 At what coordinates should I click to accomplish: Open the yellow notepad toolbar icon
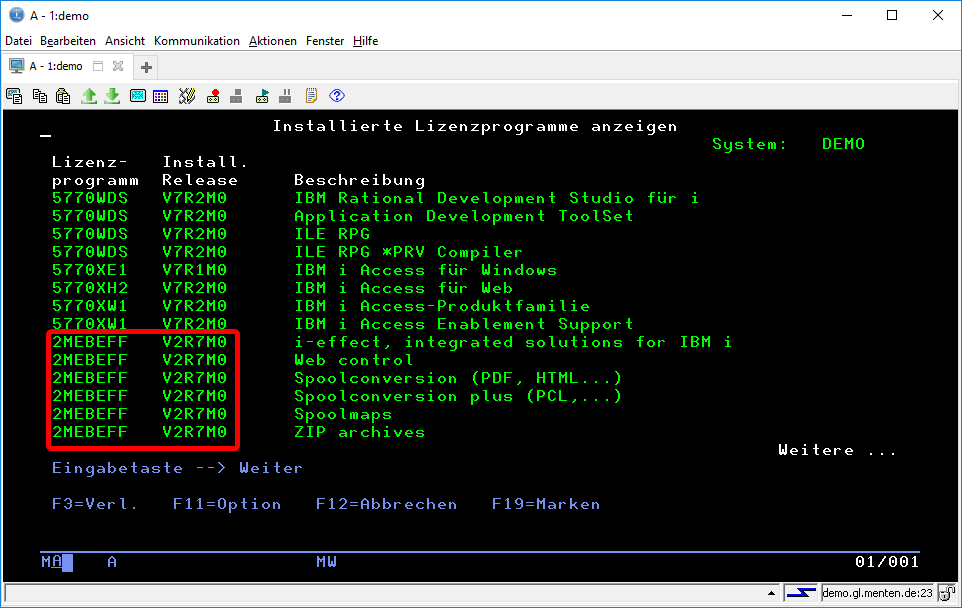coord(311,96)
